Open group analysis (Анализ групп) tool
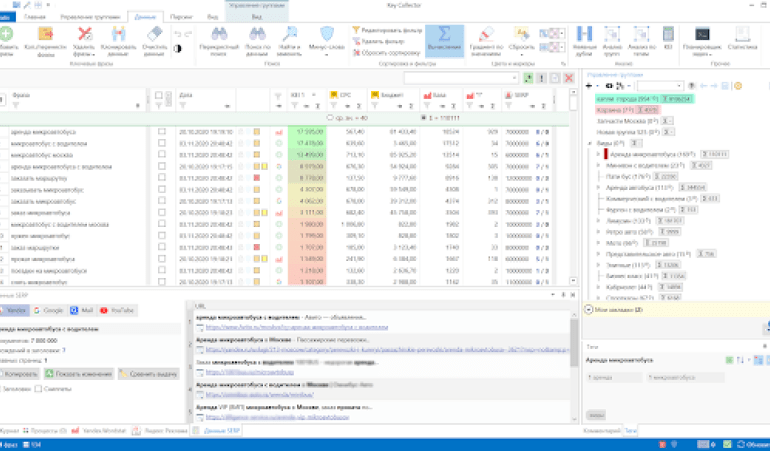The width and height of the screenshot is (770, 451). click(612, 41)
